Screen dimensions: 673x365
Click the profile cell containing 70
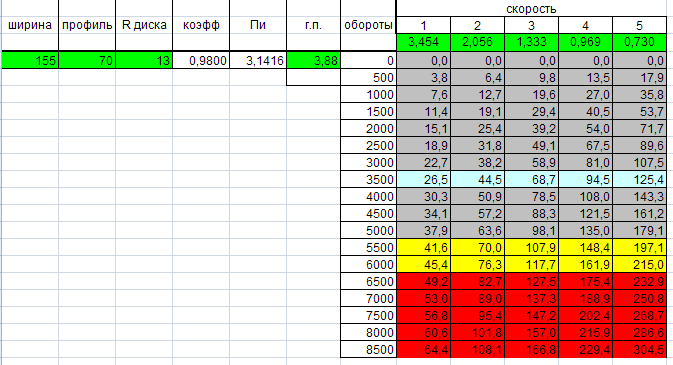tap(87, 60)
